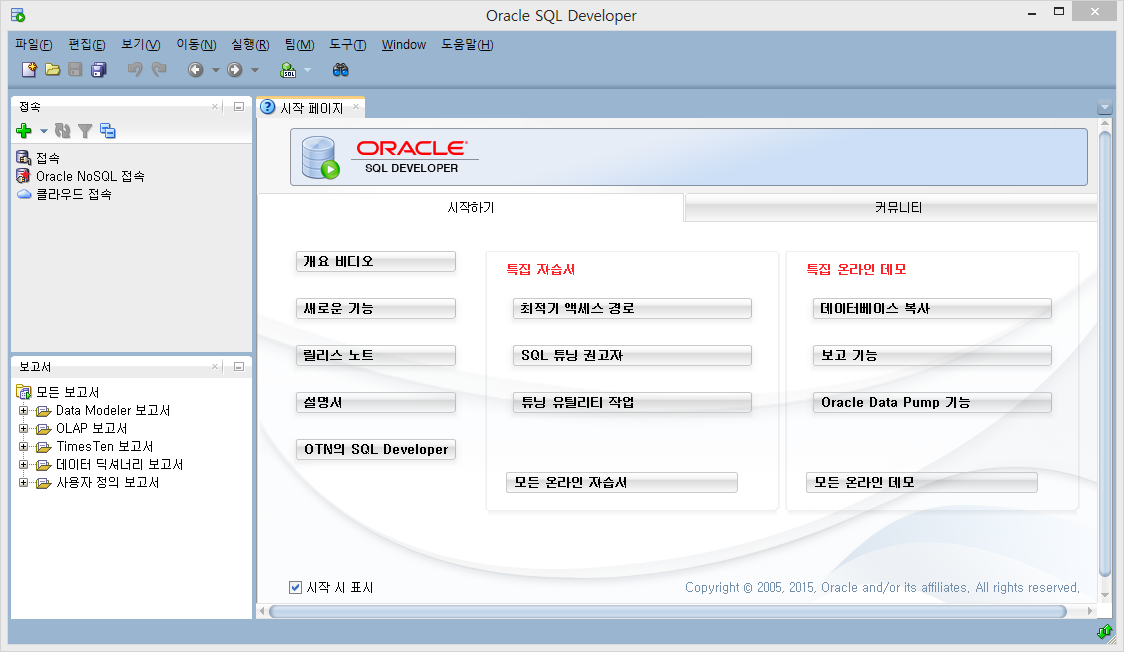Click the 모든 온라인 데모 button
The width and height of the screenshot is (1124, 652).
tap(921, 483)
